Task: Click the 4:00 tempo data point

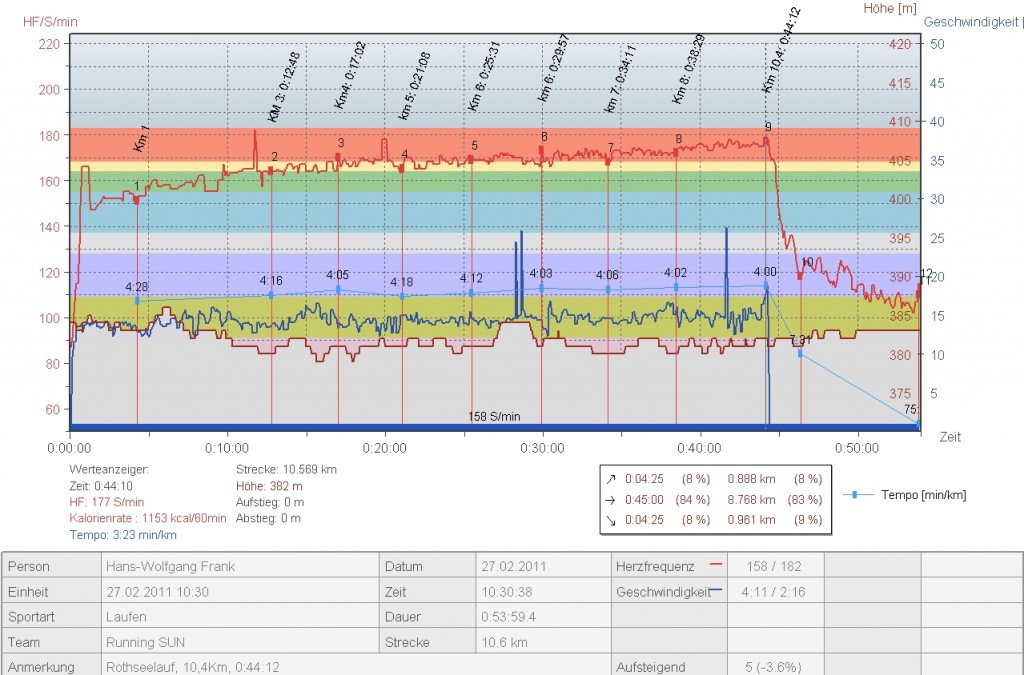Action: (x=766, y=285)
